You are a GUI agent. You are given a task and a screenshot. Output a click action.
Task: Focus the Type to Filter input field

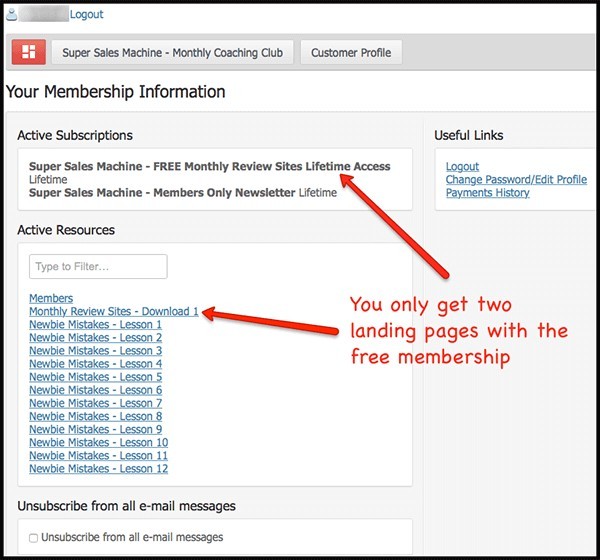point(98,266)
